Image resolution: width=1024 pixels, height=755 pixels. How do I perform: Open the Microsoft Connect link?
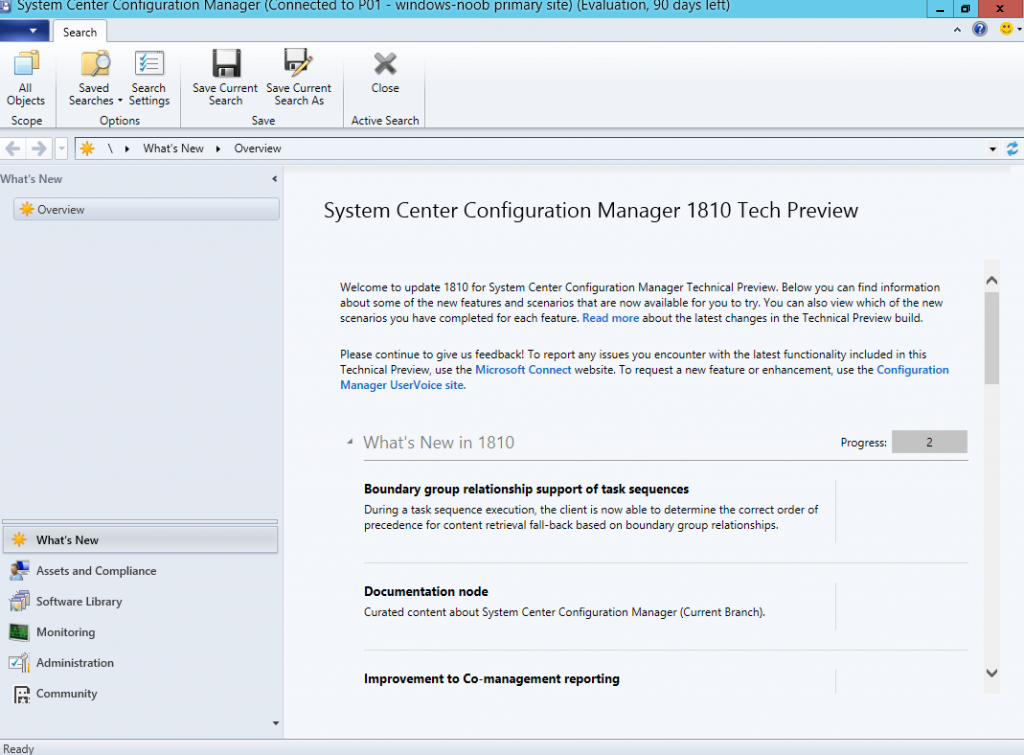click(x=523, y=370)
